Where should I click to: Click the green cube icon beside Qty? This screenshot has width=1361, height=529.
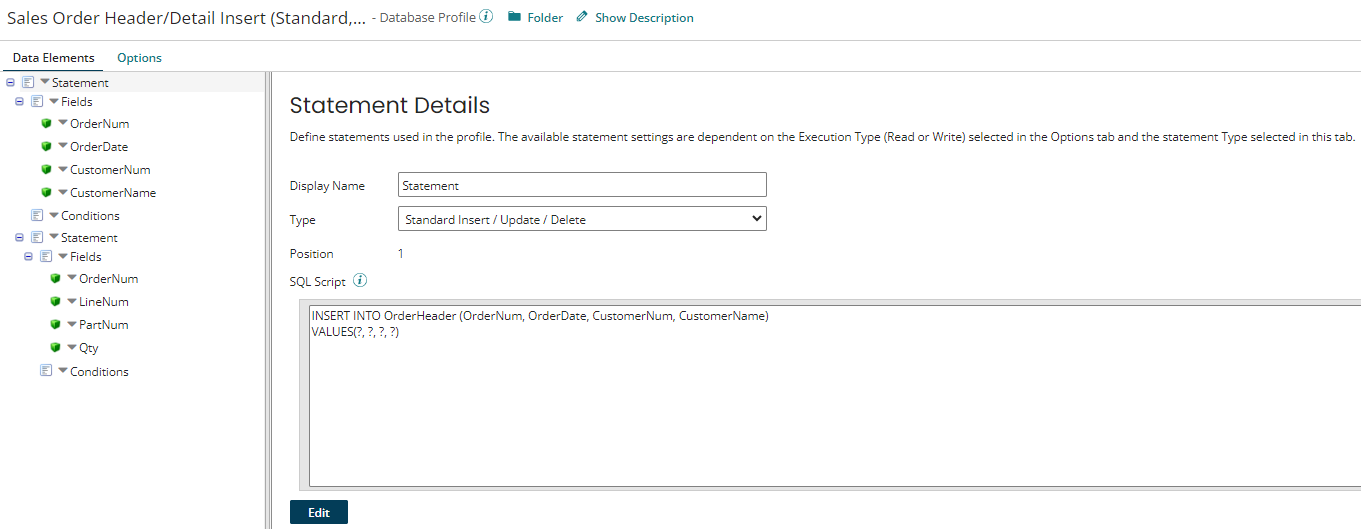(55, 348)
